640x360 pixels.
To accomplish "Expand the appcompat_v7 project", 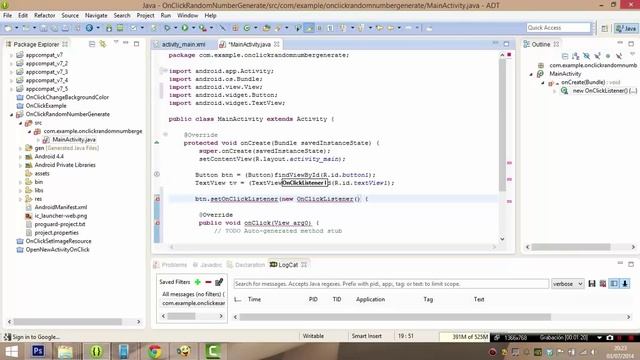I will coord(11,55).
